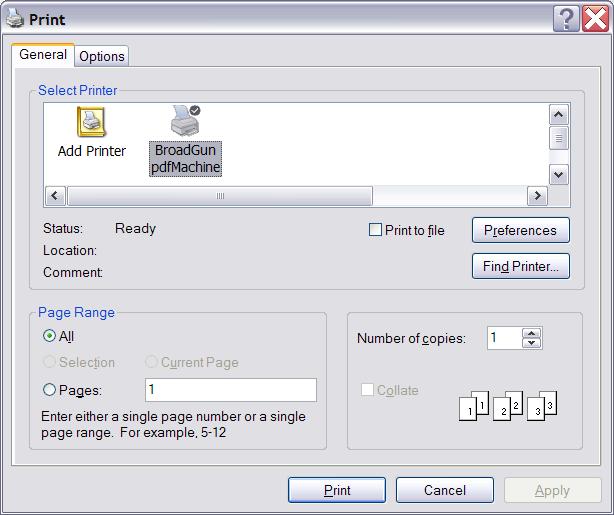Screen dimensions: 614x515
Task: Click the horizontal scrollbar thumb in printer list
Action: pyautogui.click(x=220, y=196)
